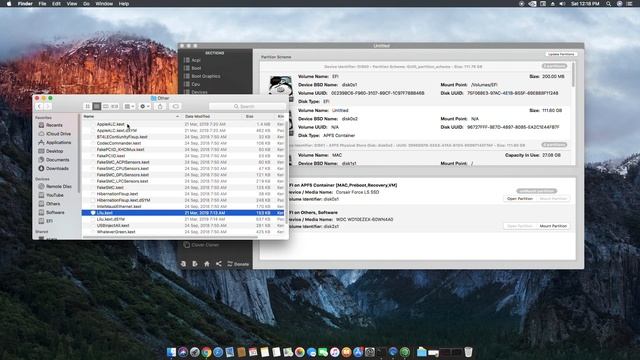Select the WhateverGreen.kext file
Screen dimensions: 640x360
(116, 232)
